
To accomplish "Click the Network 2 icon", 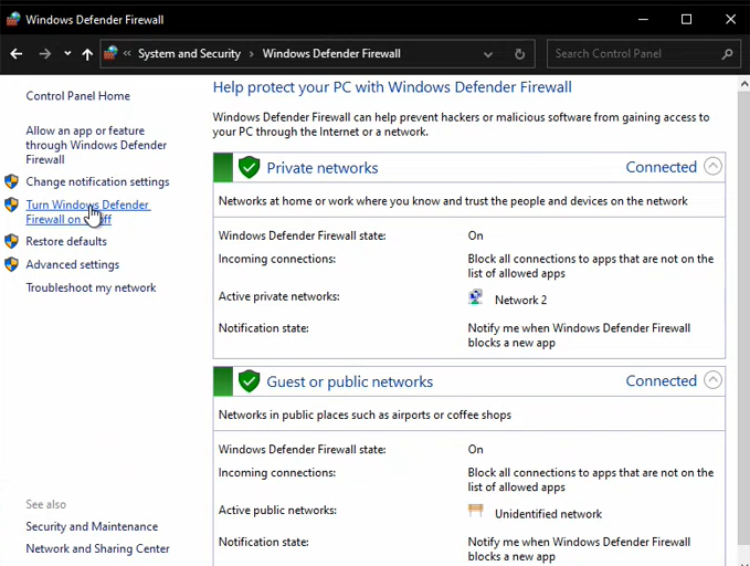I will pyautogui.click(x=475, y=297).
